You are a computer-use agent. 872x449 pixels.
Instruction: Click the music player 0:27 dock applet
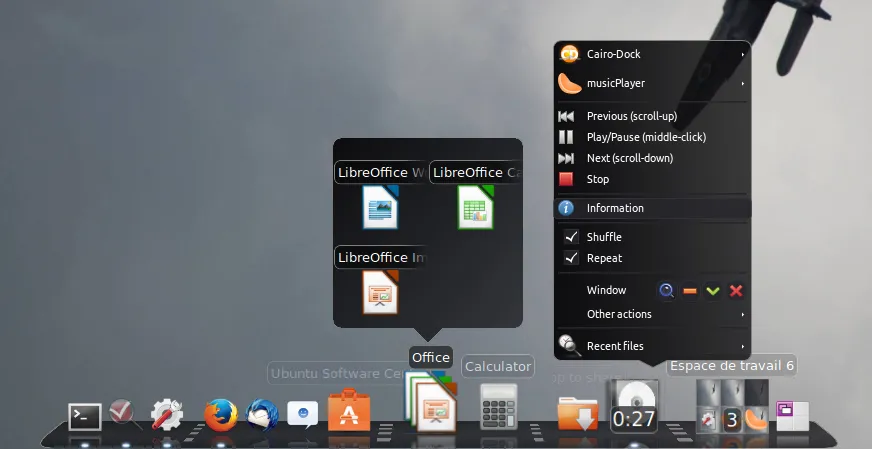click(x=634, y=409)
